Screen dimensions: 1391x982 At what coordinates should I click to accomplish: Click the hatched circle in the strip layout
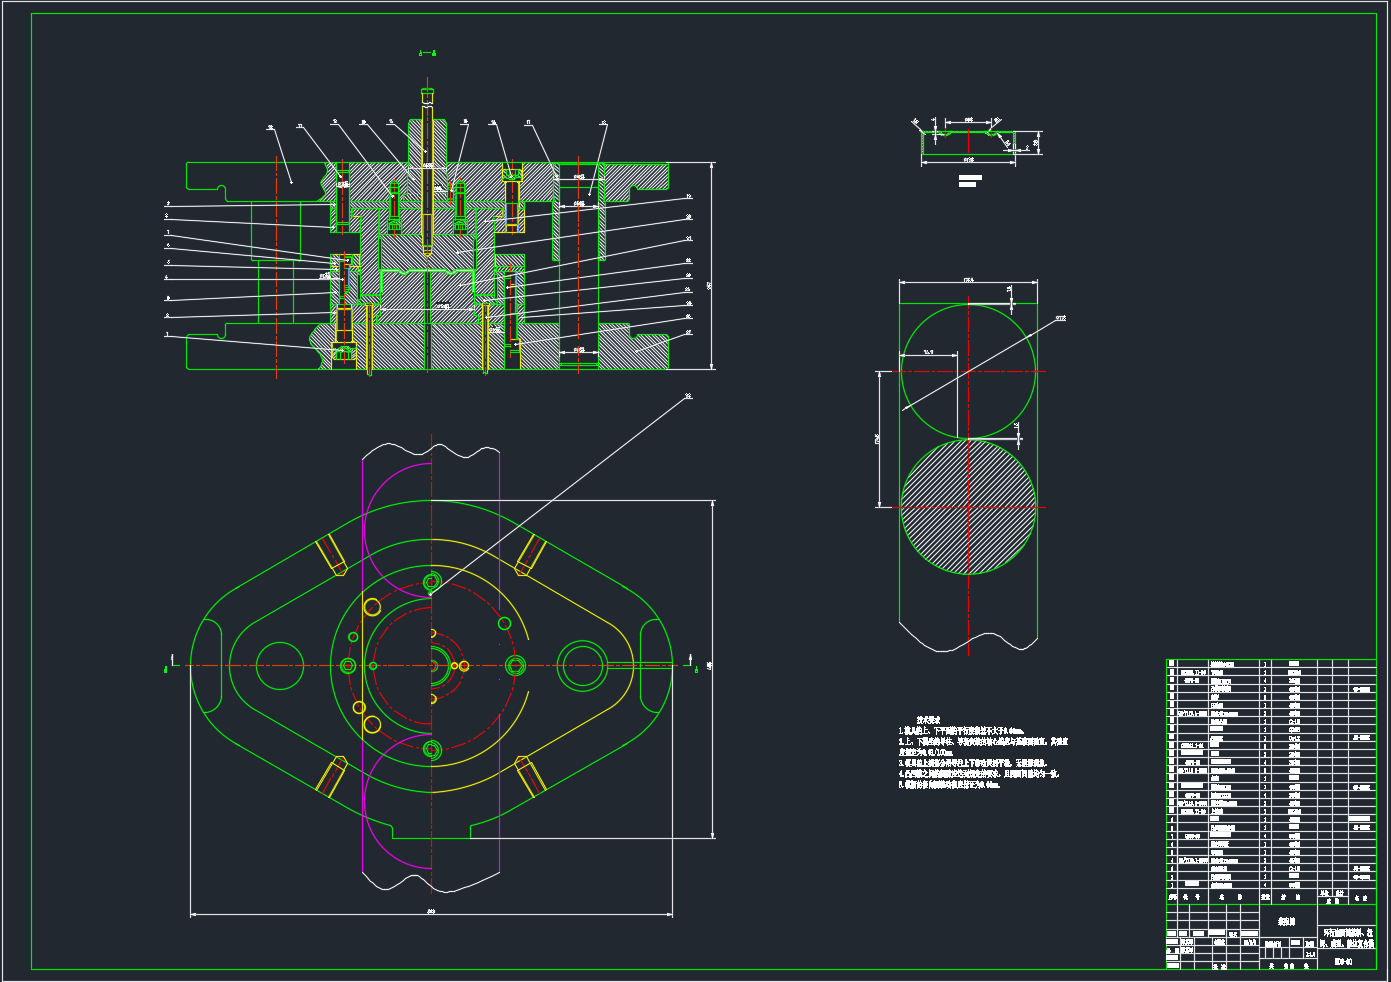[967, 507]
